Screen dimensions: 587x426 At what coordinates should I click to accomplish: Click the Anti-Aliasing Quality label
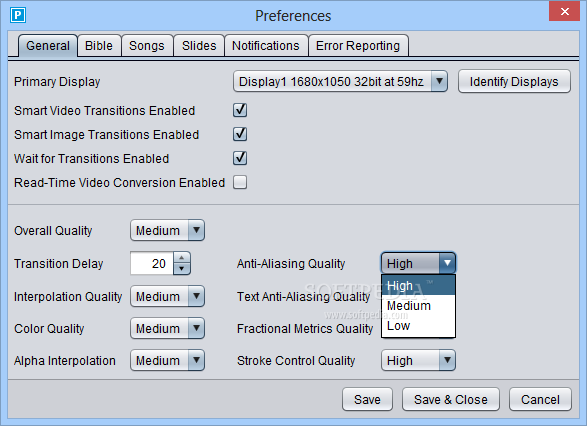291,264
